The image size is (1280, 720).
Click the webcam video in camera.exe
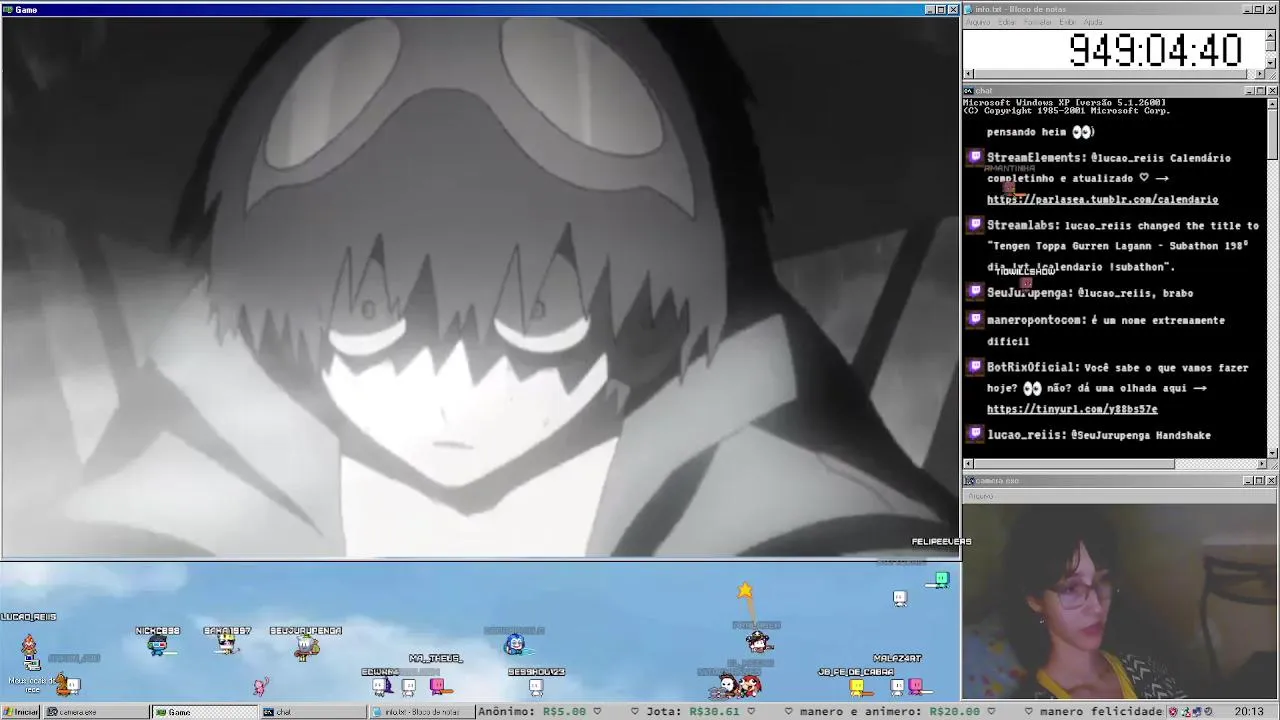(x=1120, y=601)
